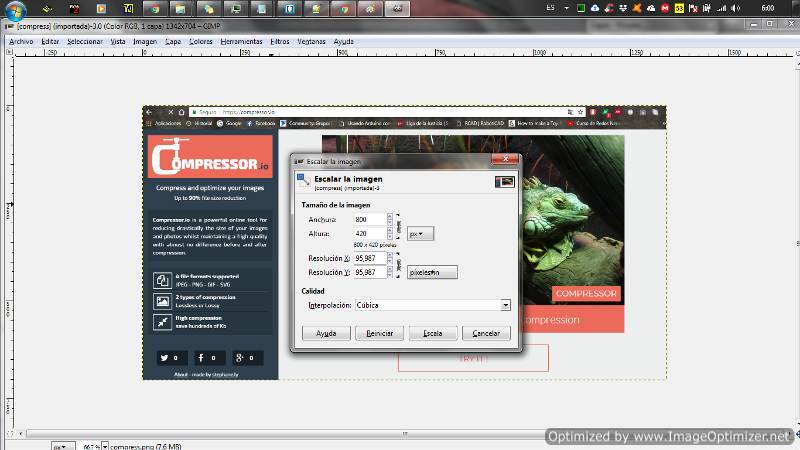Click the Twitter share icon in canvas image
Viewport: 800px width, 450px height.
point(171,358)
